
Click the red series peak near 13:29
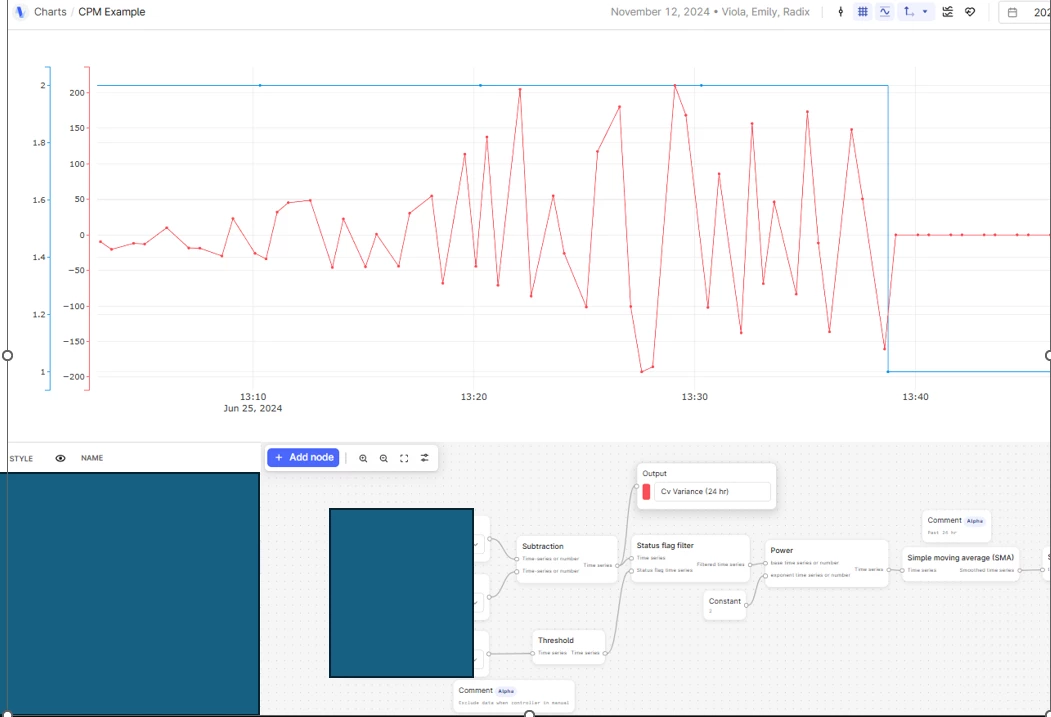coord(675,86)
